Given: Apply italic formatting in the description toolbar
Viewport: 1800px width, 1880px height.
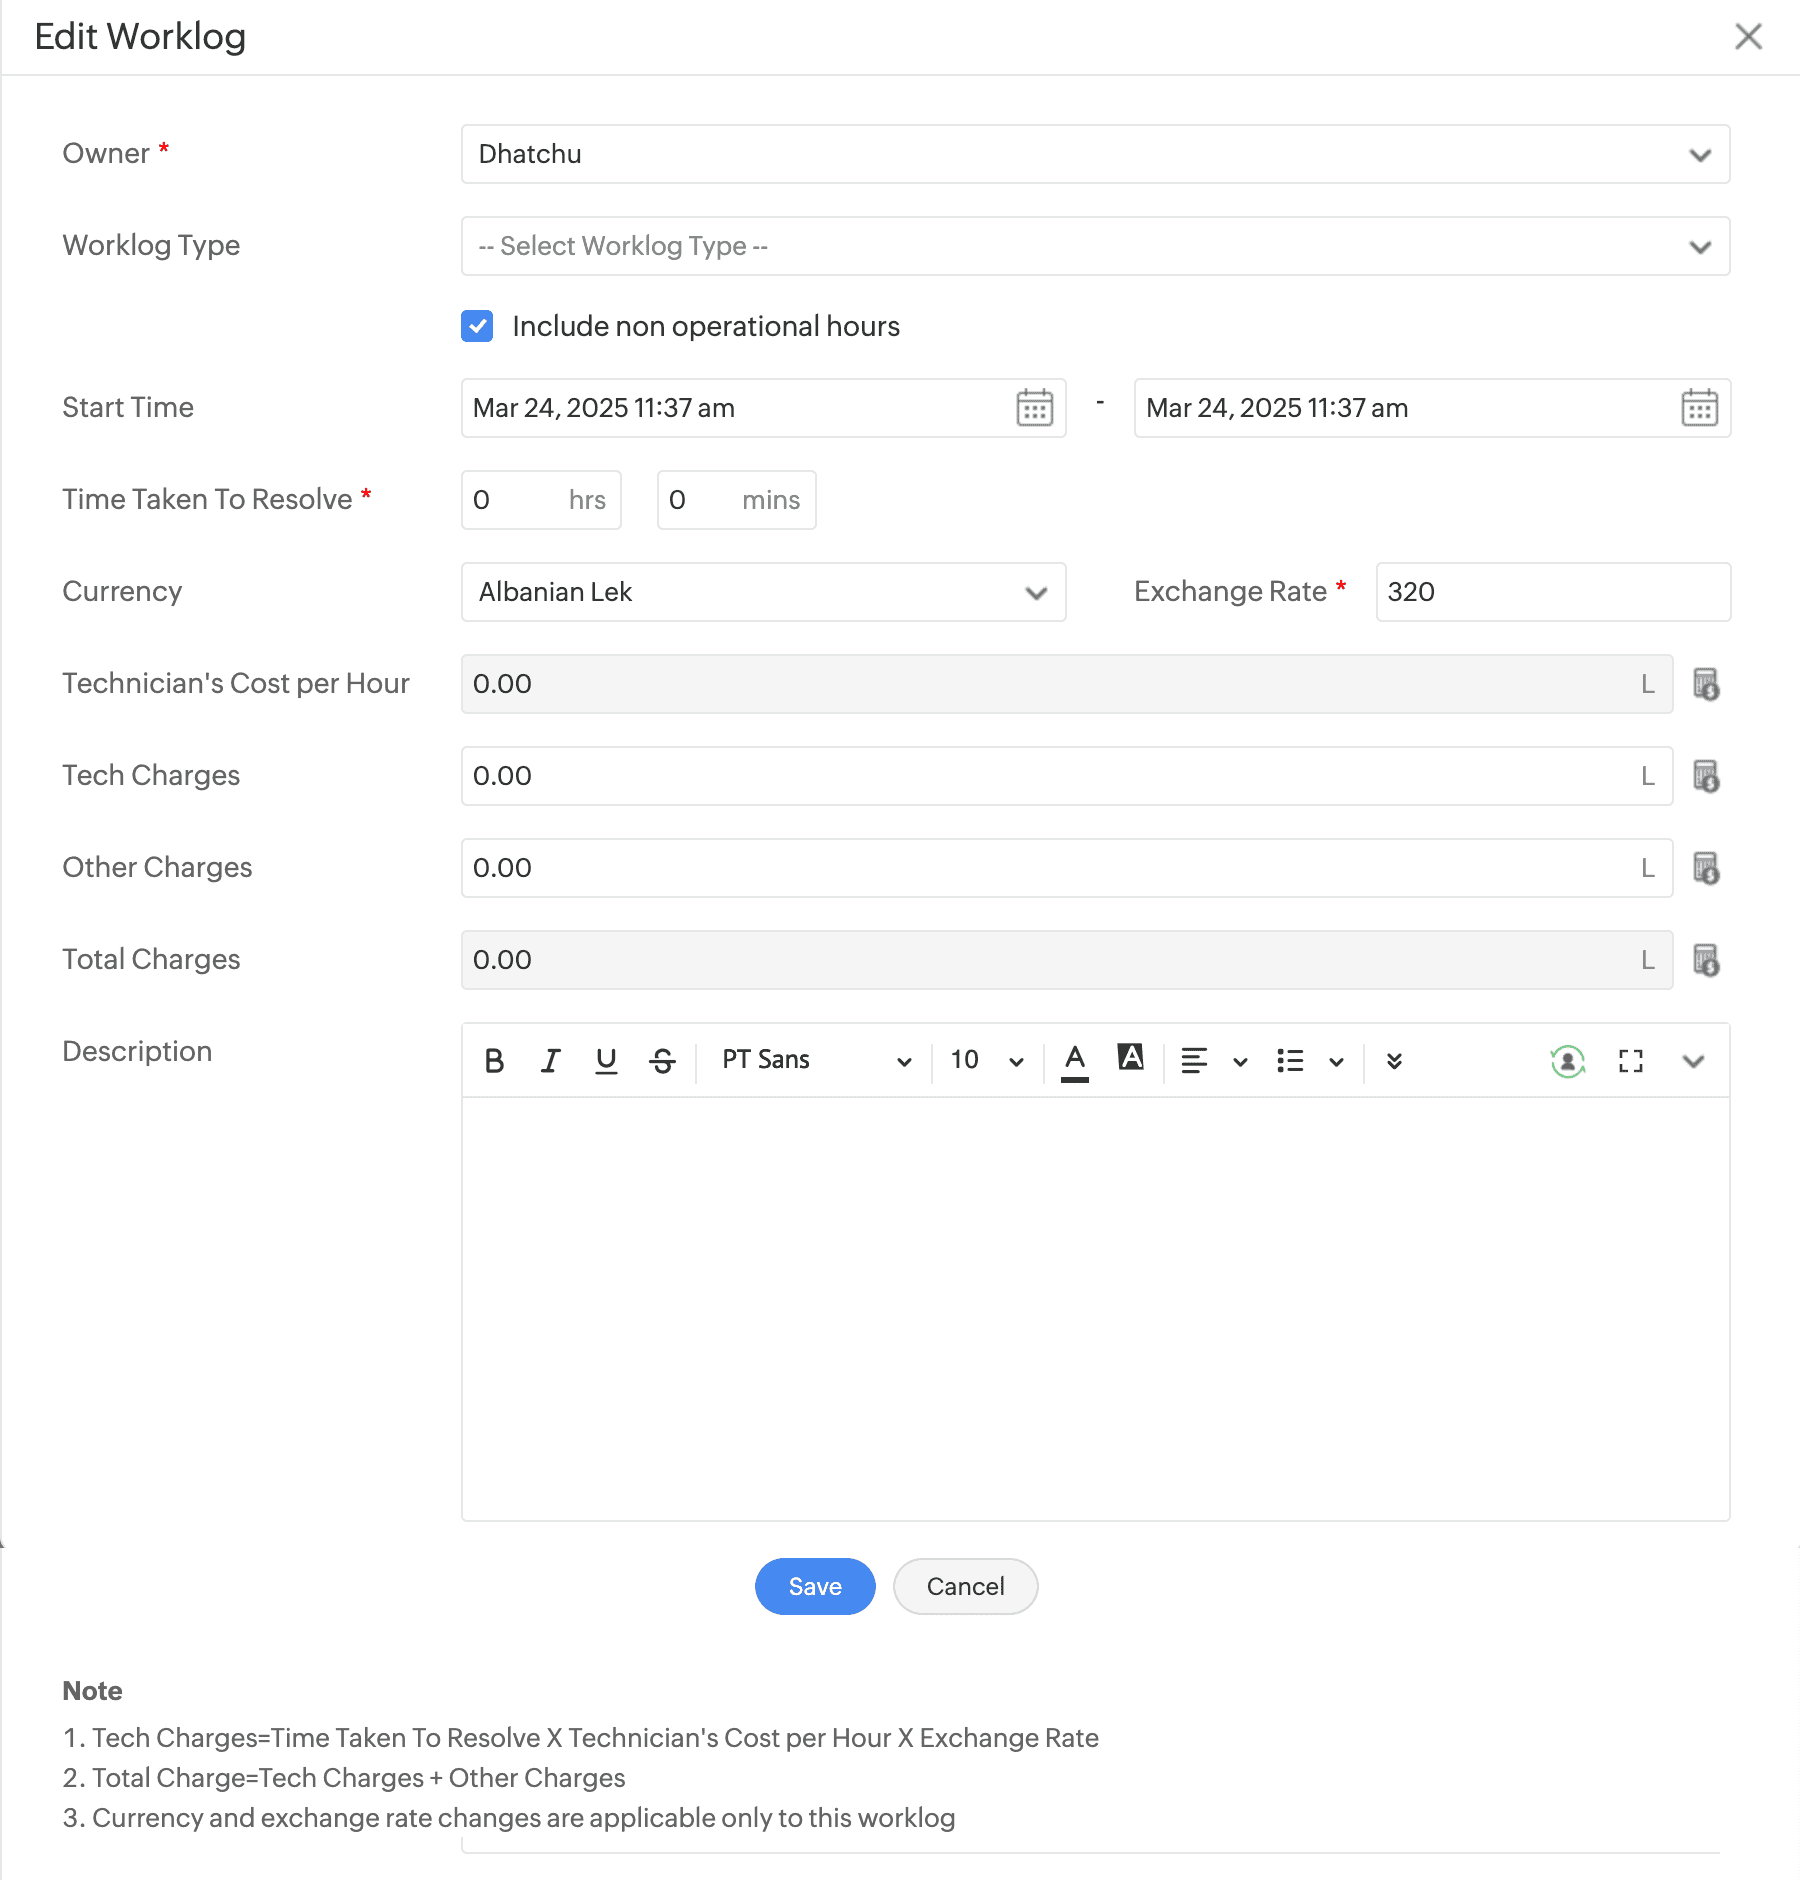Looking at the screenshot, I should click(550, 1060).
